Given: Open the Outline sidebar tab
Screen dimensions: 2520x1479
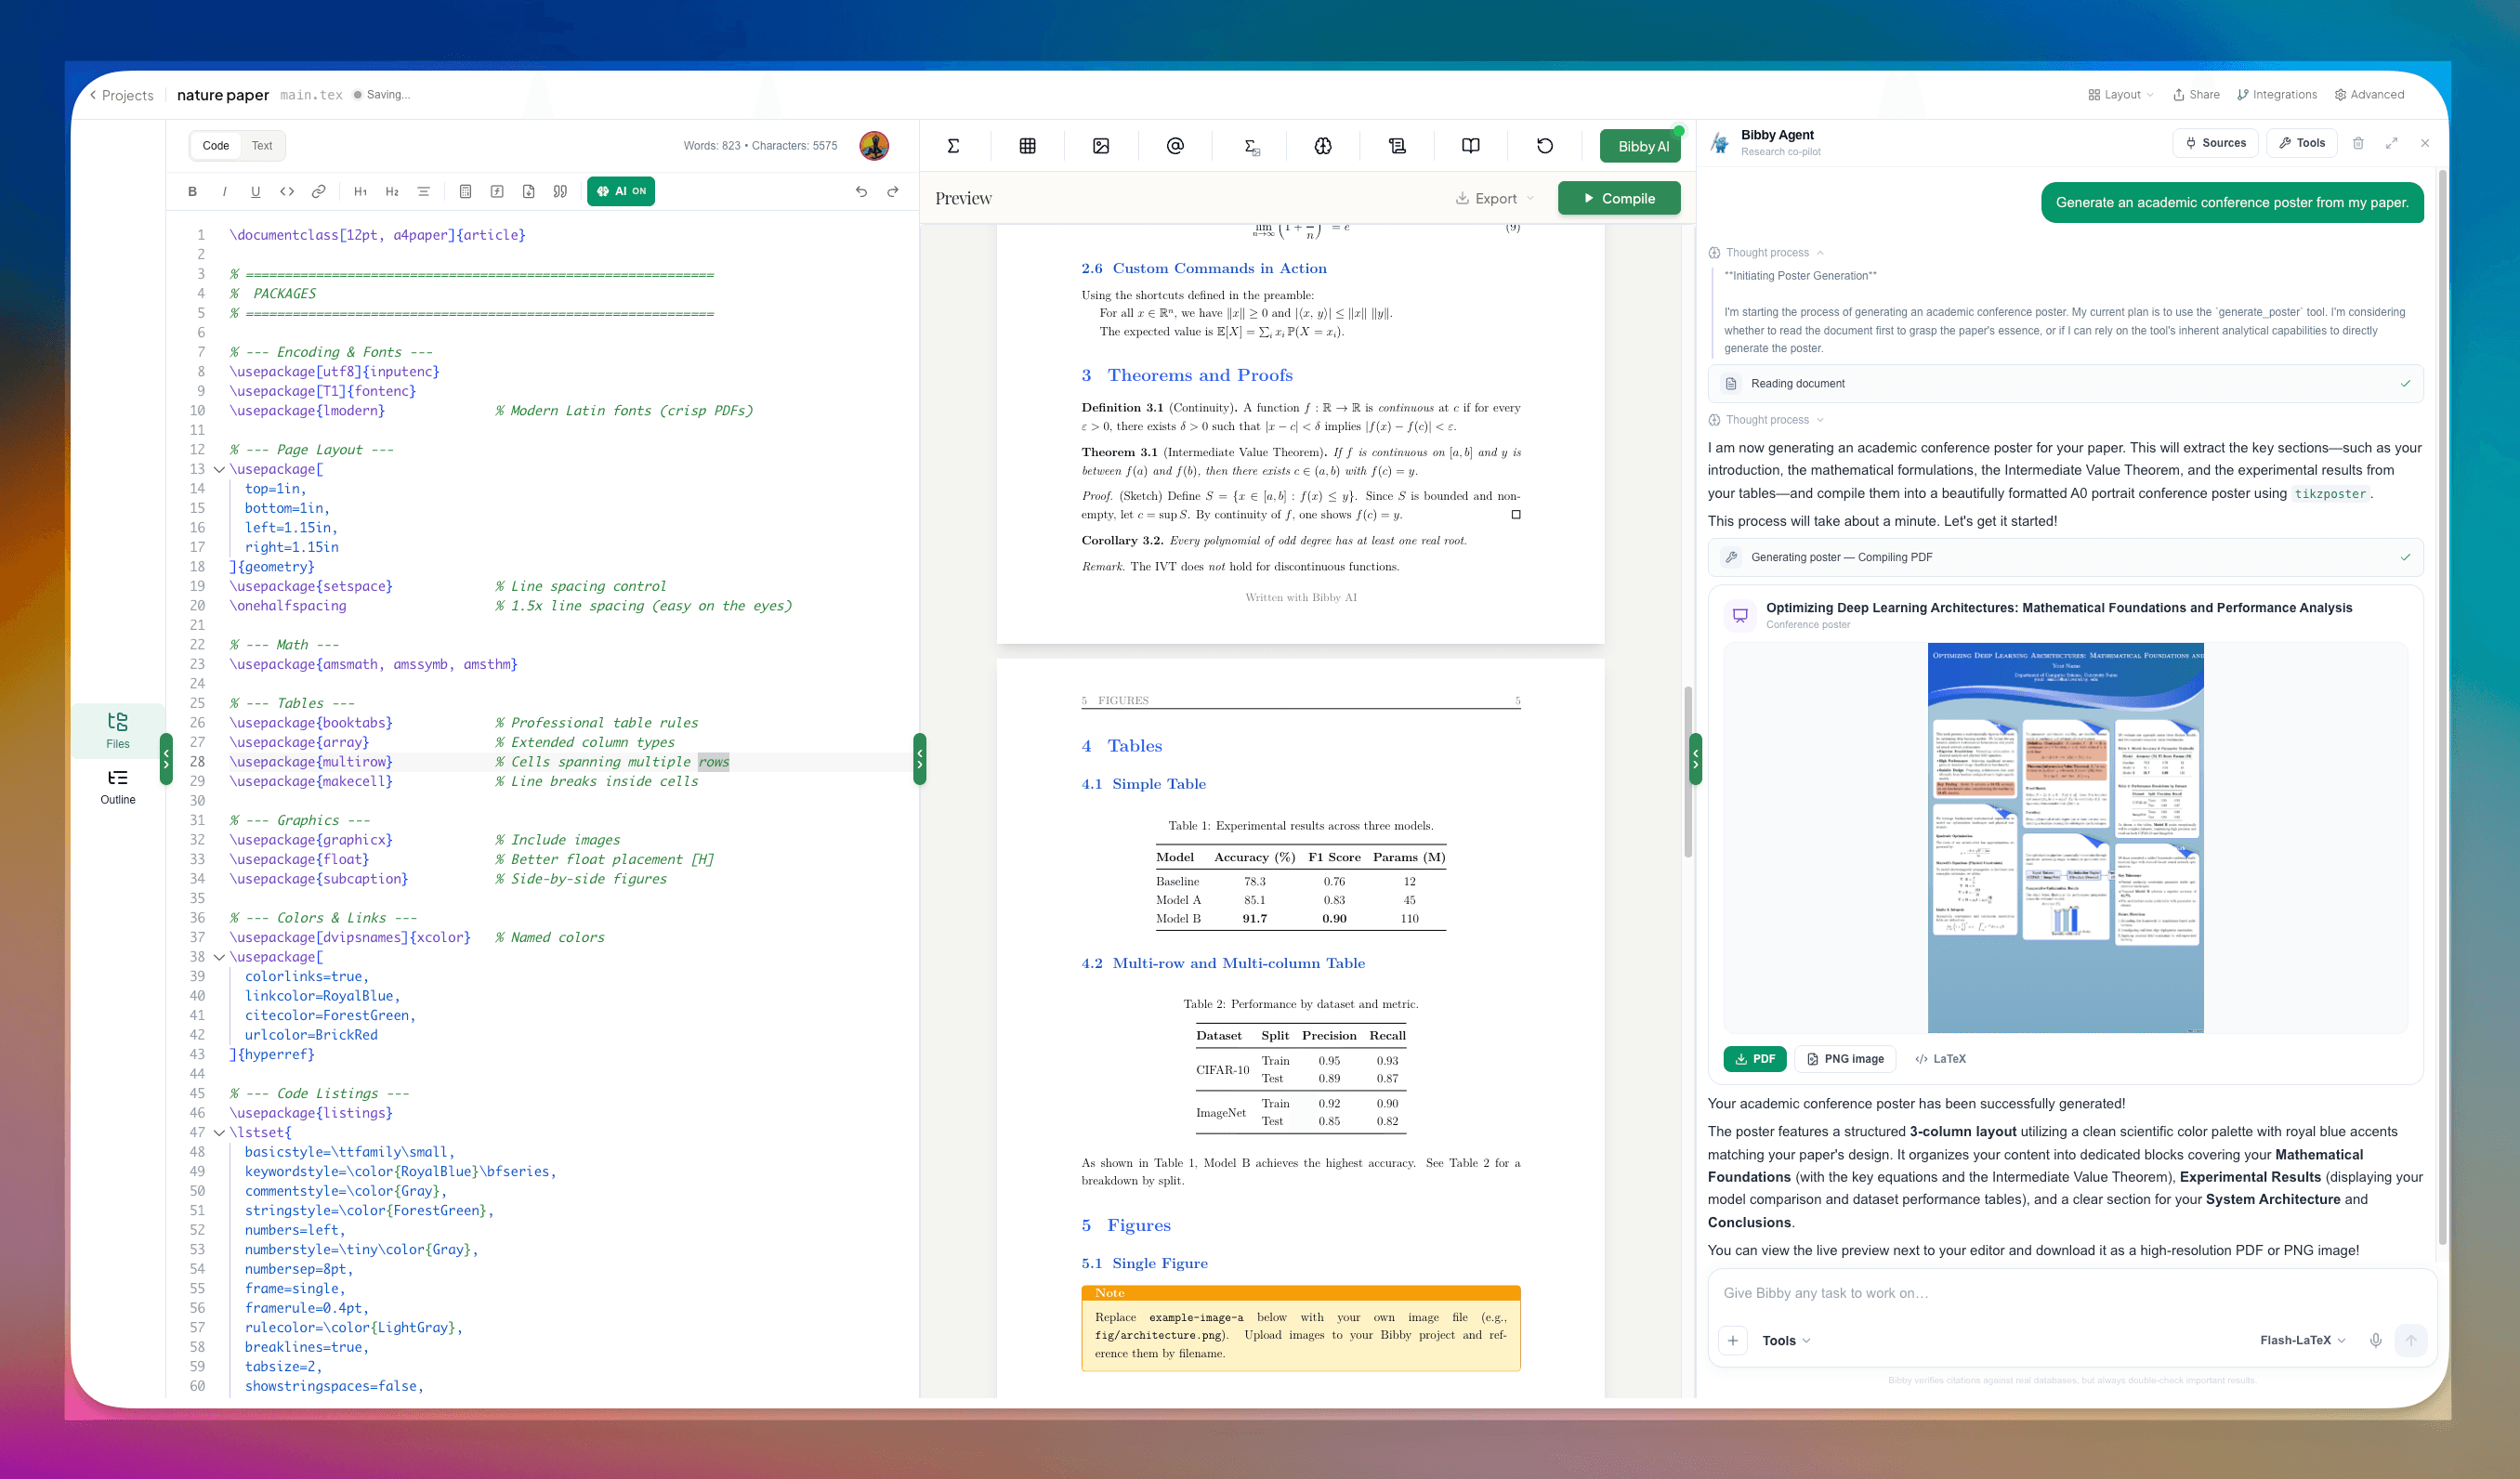Looking at the screenshot, I should pyautogui.click(x=118, y=787).
